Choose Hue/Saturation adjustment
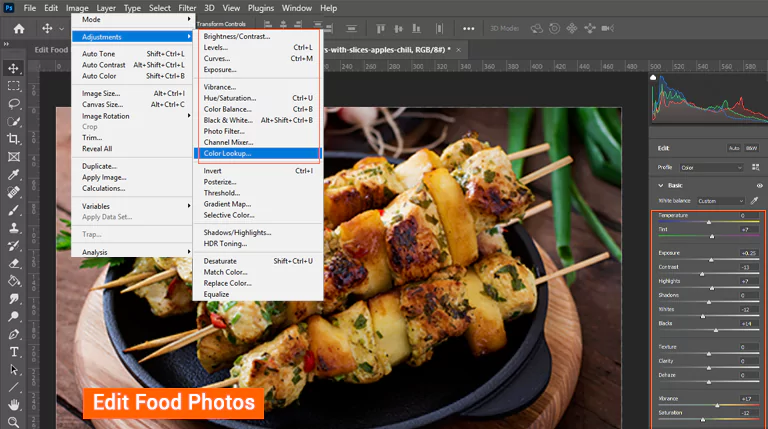This screenshot has height=429, width=768. click(x=258, y=98)
